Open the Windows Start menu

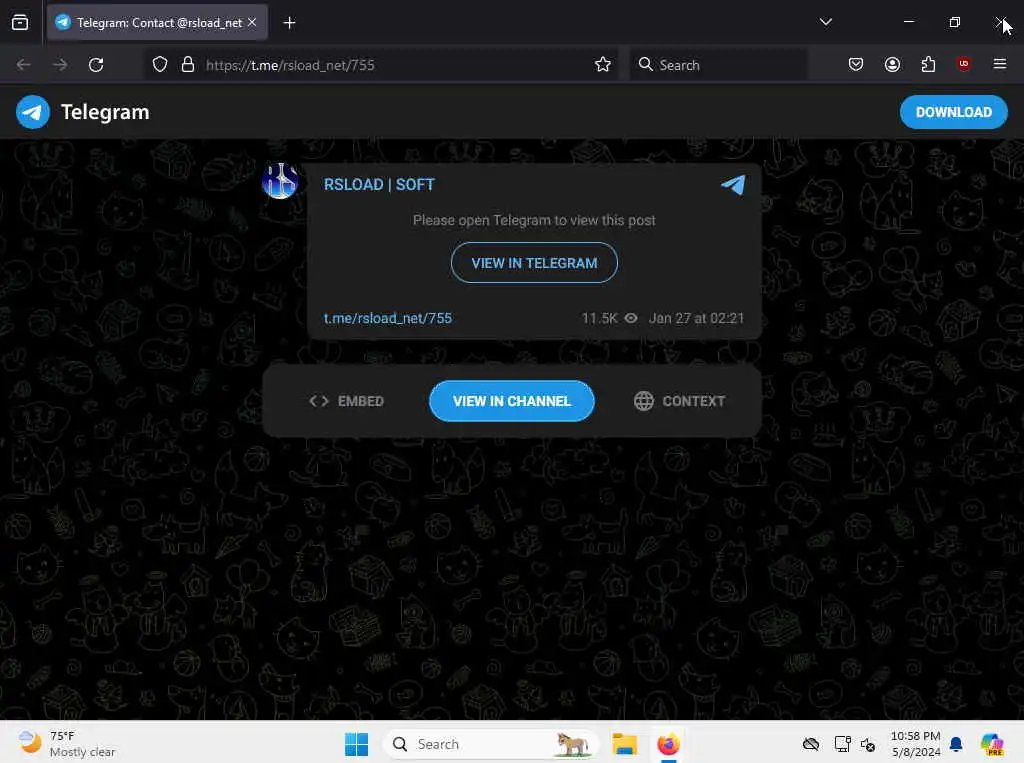[x=357, y=744]
